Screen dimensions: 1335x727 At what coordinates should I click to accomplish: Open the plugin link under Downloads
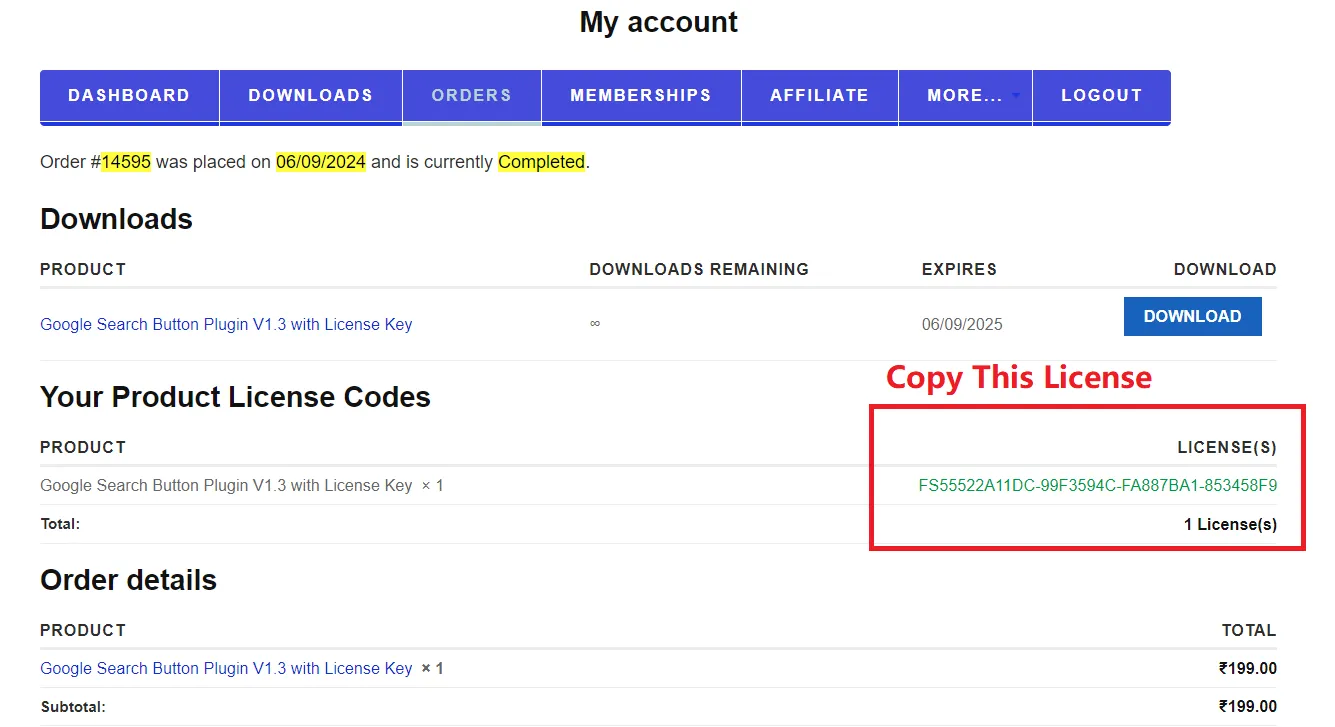tap(226, 324)
